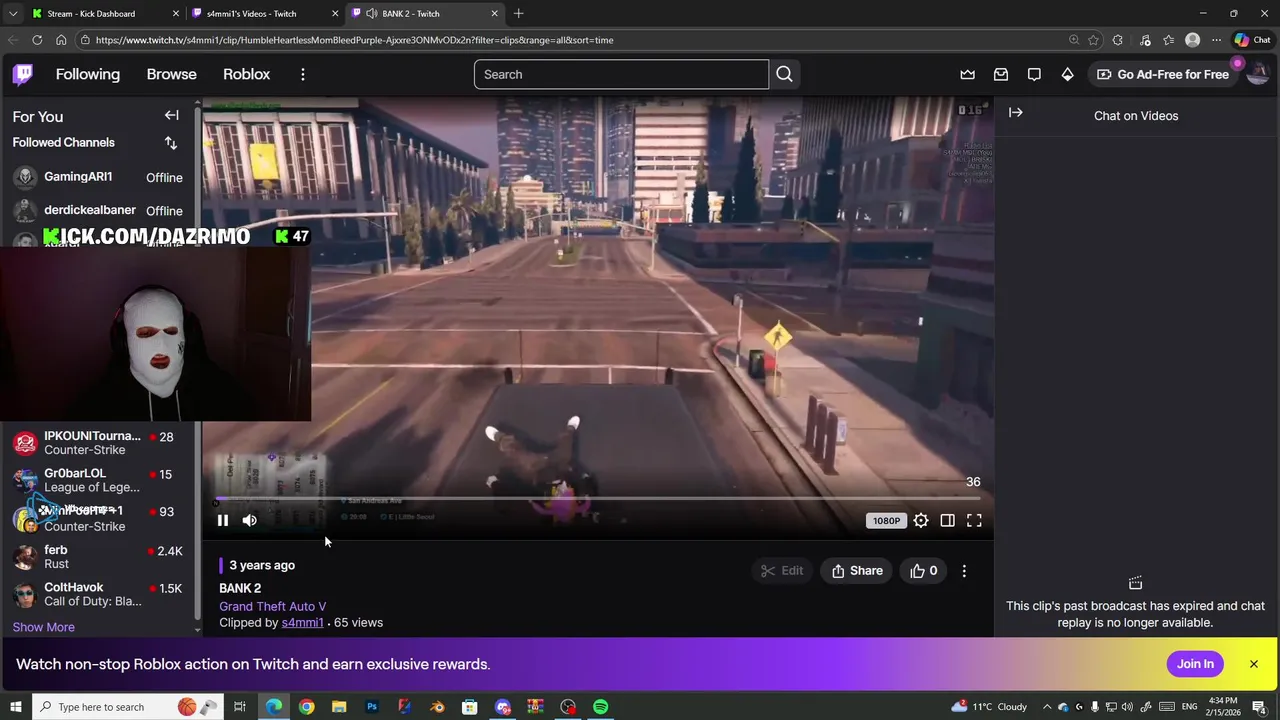Open the whispers chat bubble icon

[x=1034, y=74]
